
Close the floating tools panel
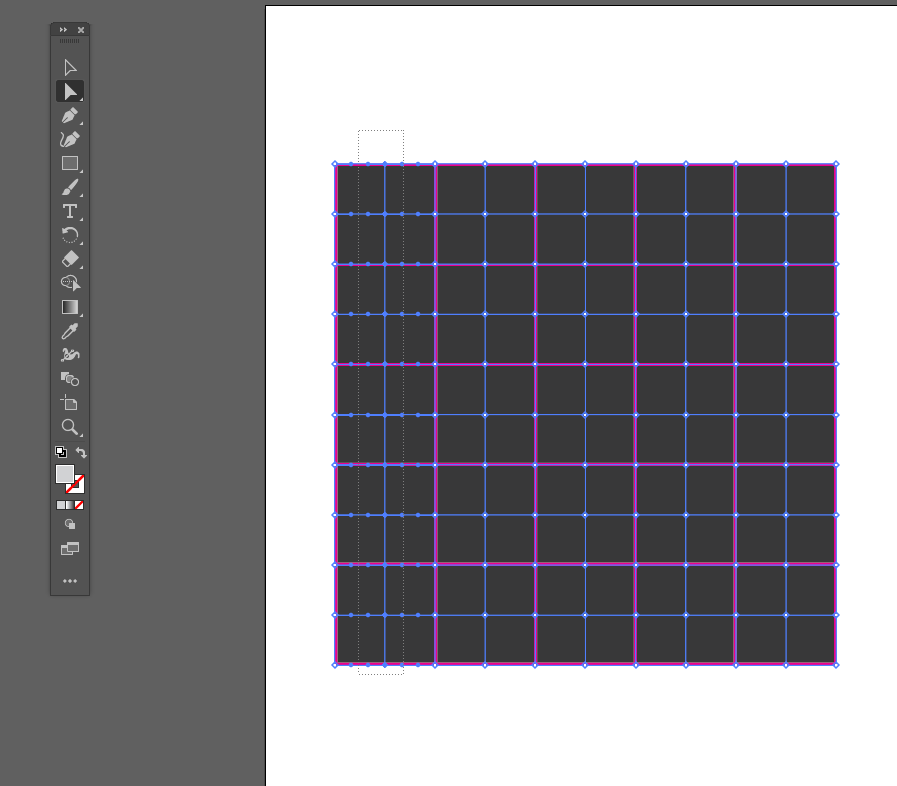click(81, 30)
